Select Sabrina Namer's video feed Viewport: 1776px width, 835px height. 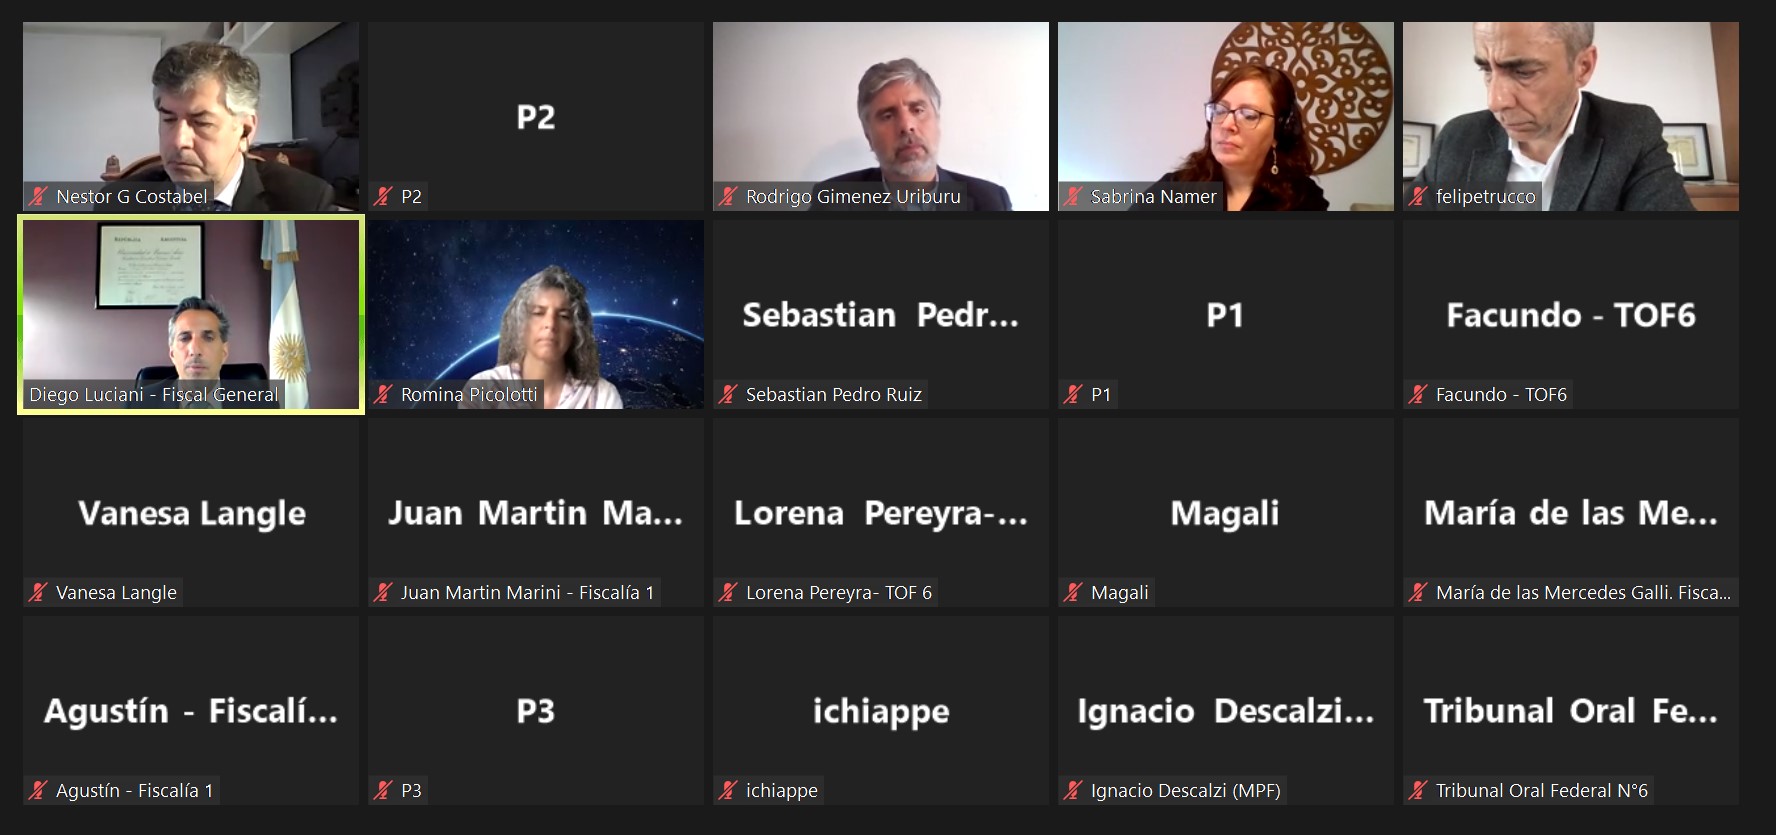tap(1225, 116)
